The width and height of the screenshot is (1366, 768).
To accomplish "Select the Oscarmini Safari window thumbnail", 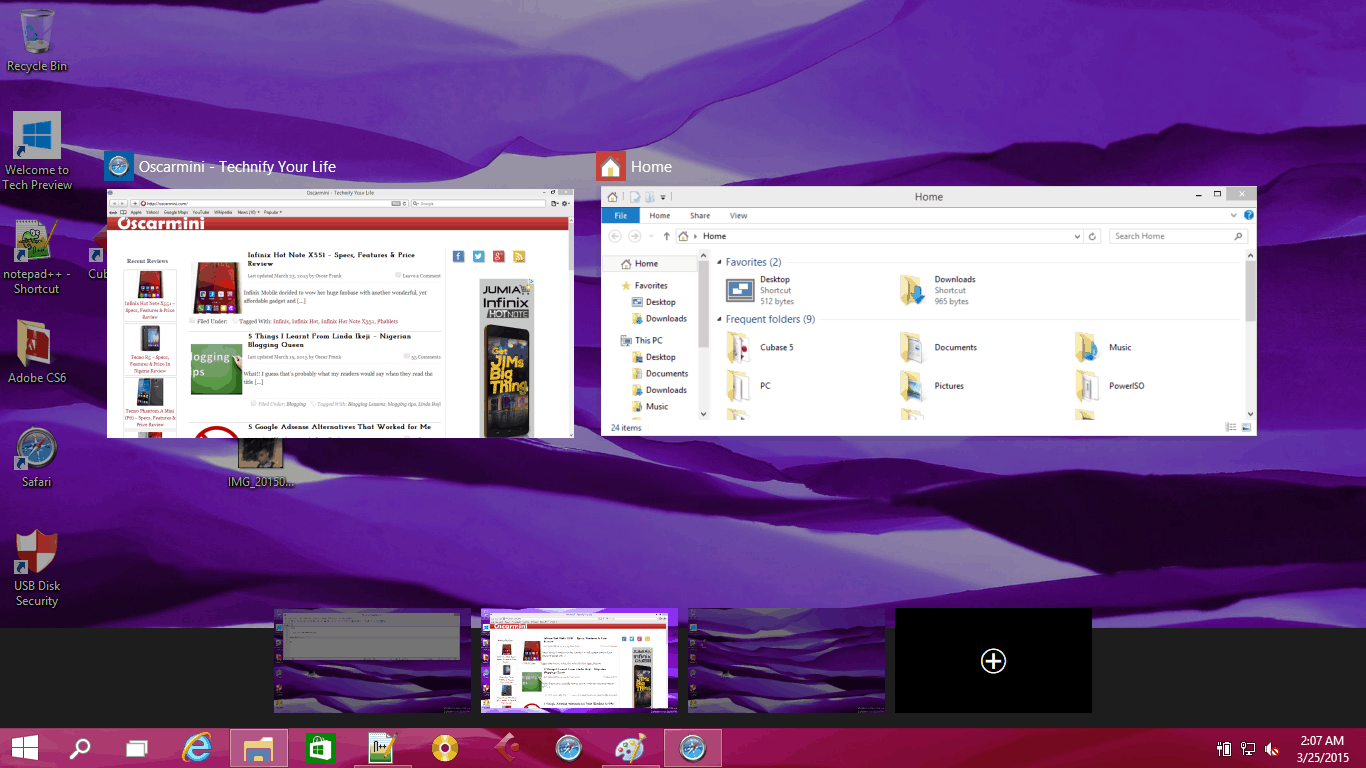I will 340,312.
